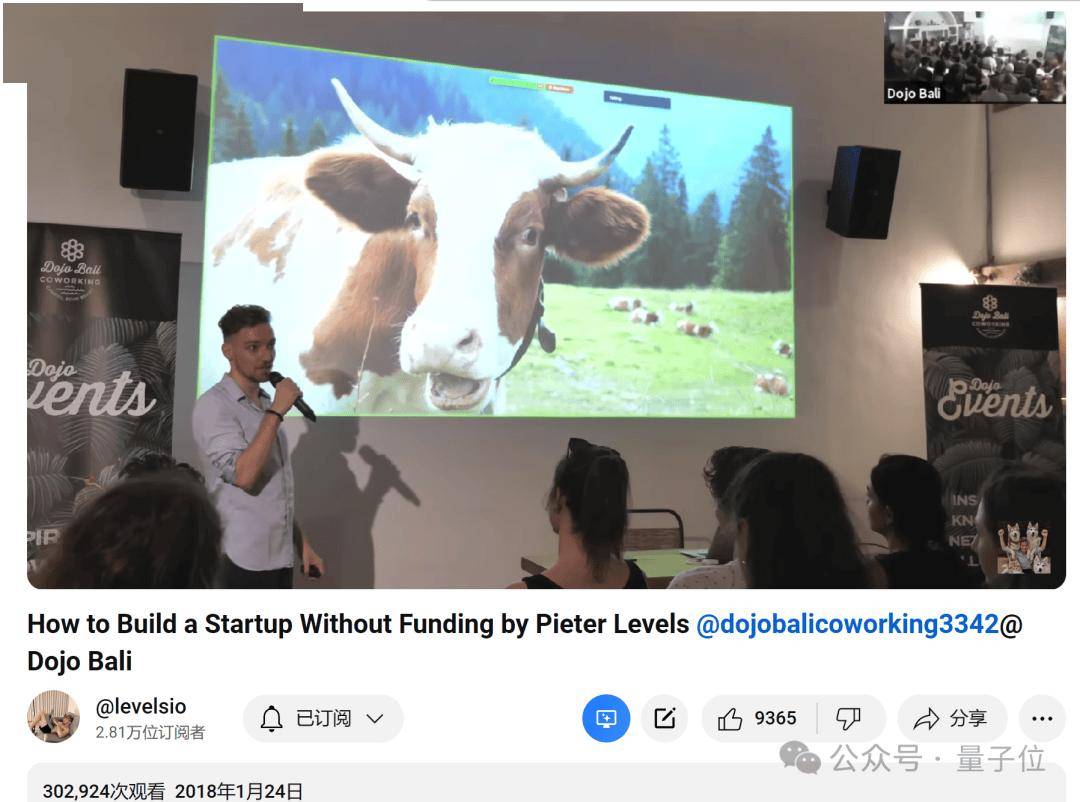1080x802 pixels.
Task: Click the thumbs-down dislike icon
Action: [848, 719]
